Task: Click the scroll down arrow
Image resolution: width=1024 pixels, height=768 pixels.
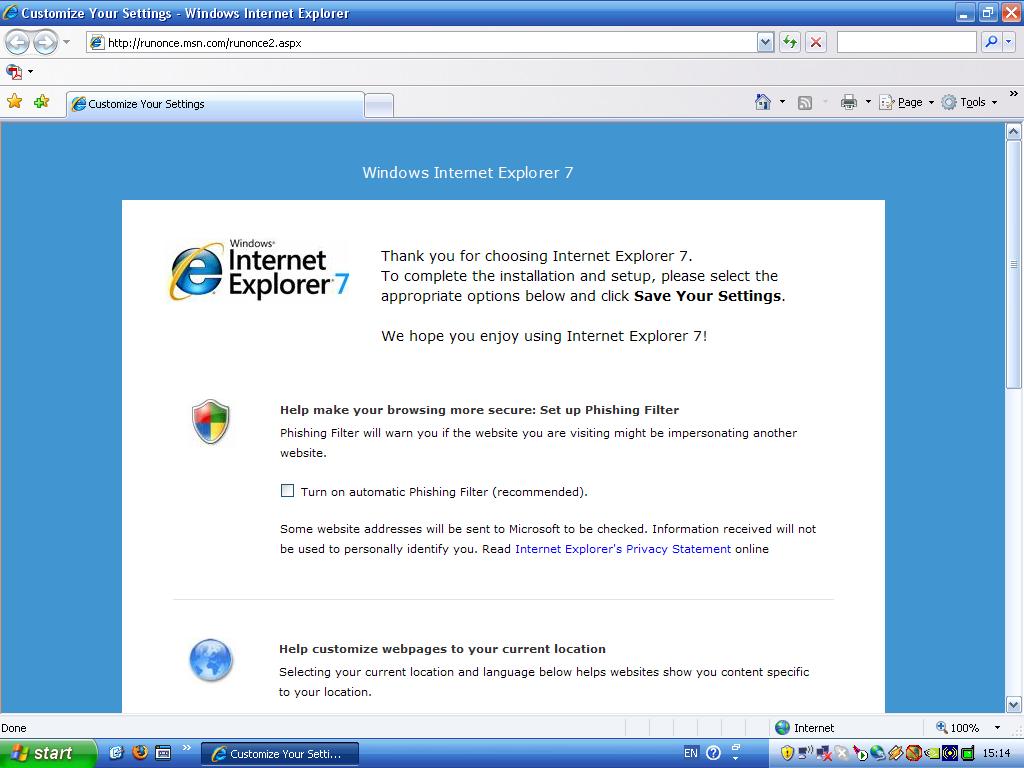Action: [1014, 705]
